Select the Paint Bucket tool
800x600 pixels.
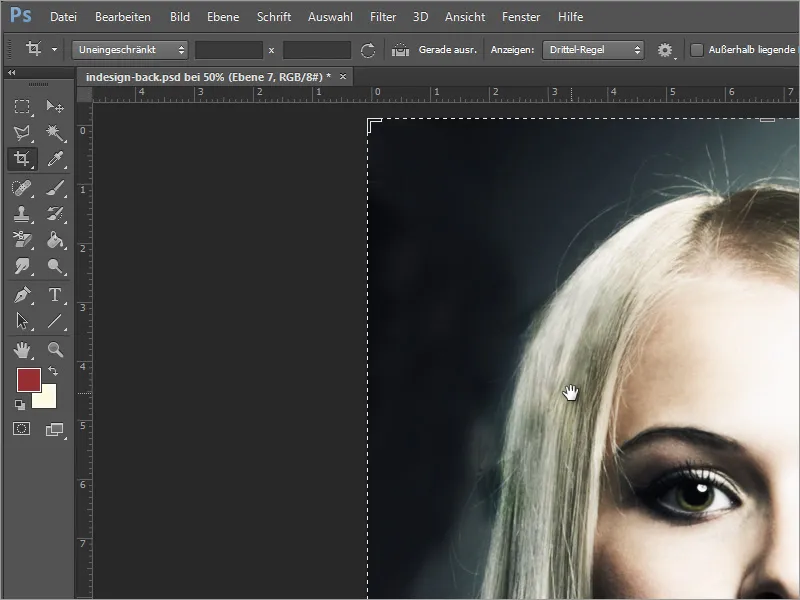55,240
